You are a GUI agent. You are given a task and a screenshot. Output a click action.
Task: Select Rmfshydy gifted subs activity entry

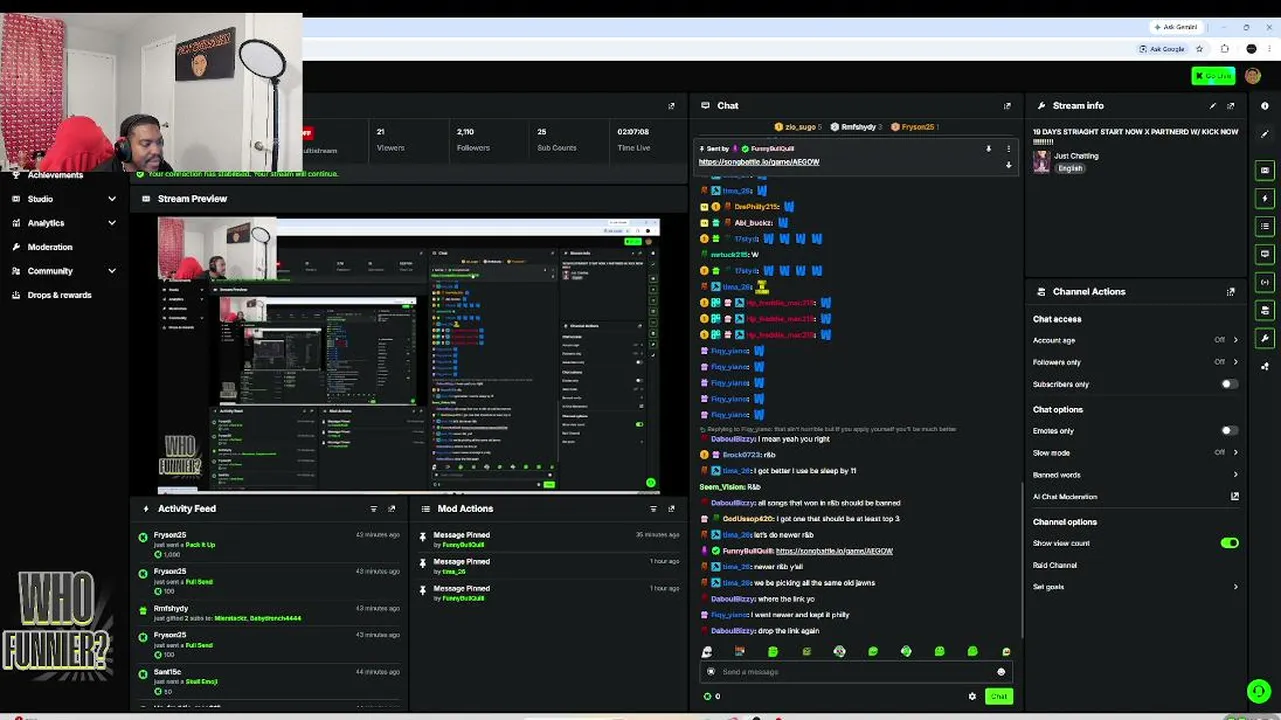(x=270, y=613)
